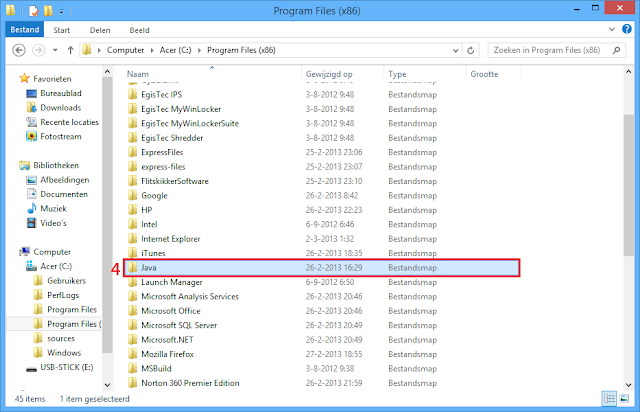Open the Start ribbon tab
This screenshot has height=412, width=640.
point(62,30)
